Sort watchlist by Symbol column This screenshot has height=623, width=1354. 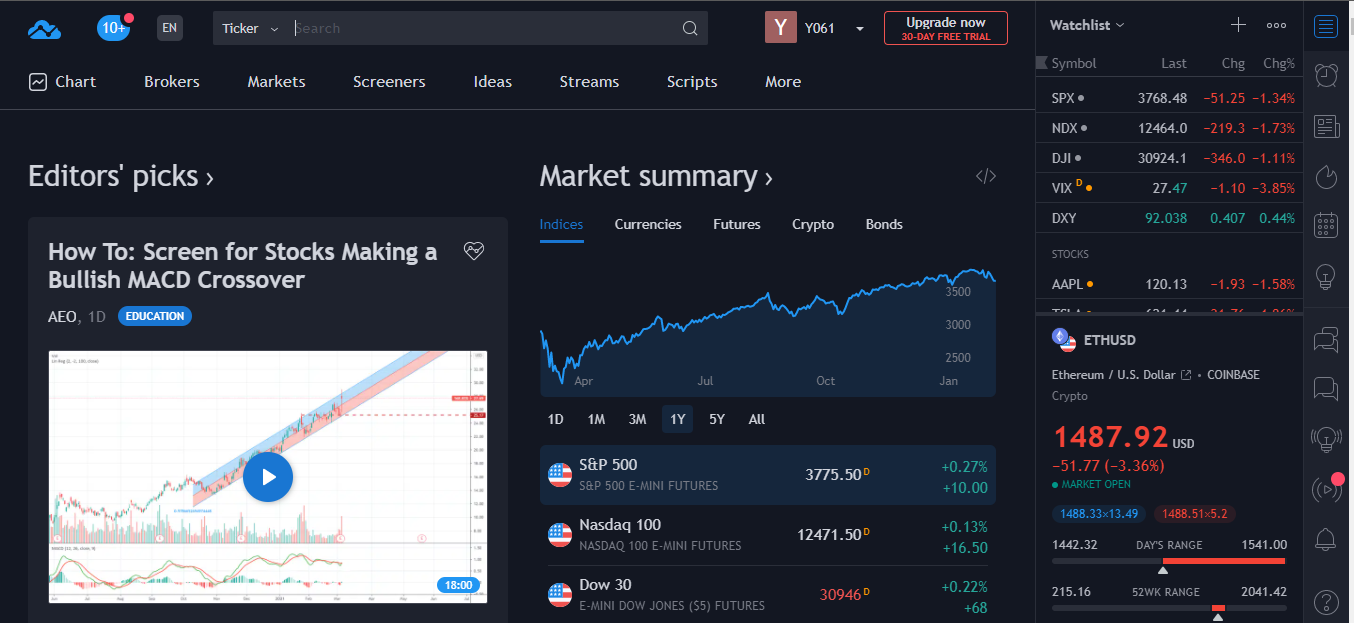pos(1074,63)
